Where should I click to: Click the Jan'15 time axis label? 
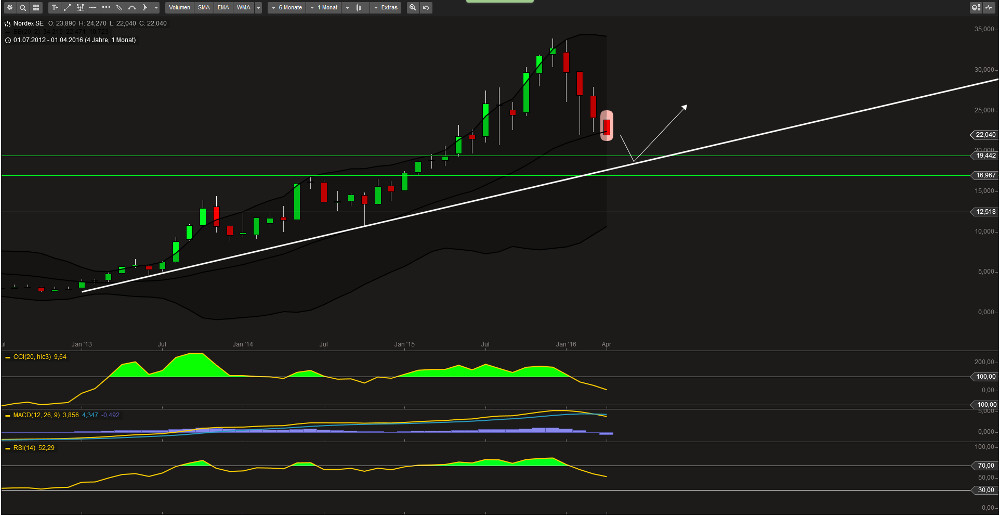(404, 344)
